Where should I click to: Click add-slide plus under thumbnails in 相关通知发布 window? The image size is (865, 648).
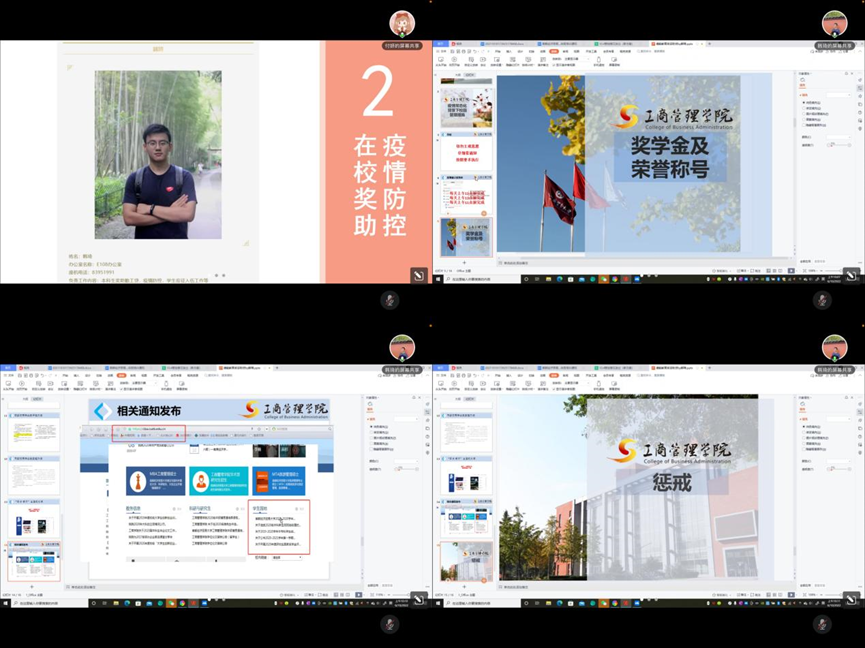click(x=31, y=587)
